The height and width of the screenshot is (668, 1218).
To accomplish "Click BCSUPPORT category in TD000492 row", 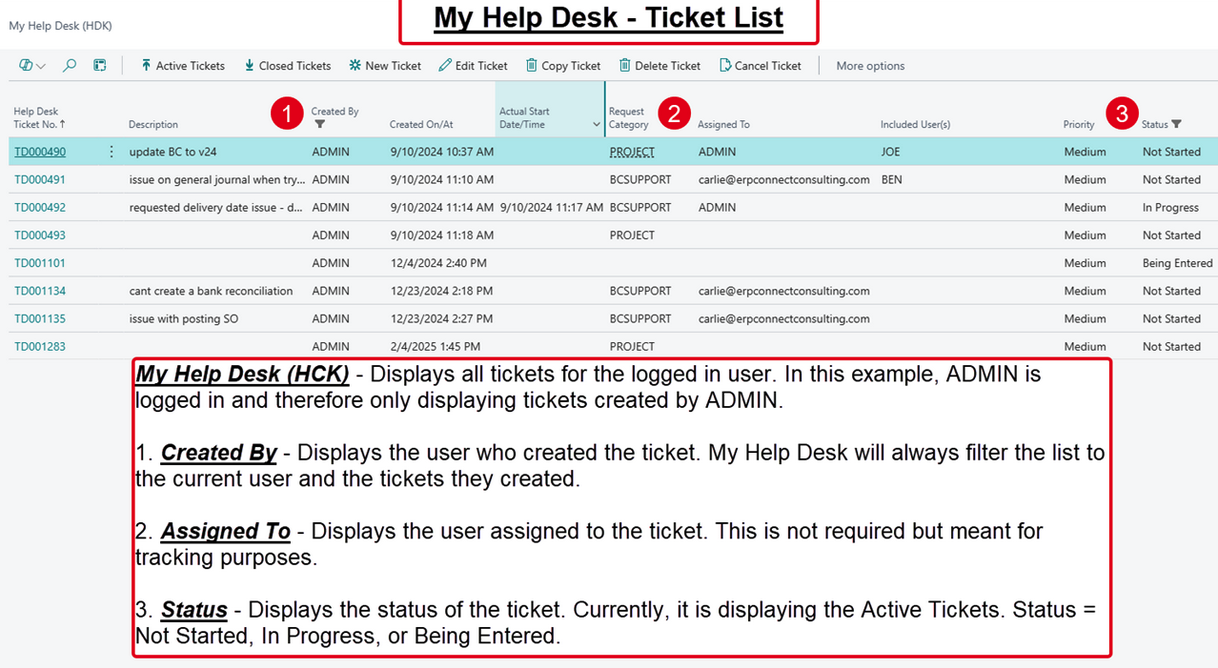I will tap(641, 208).
